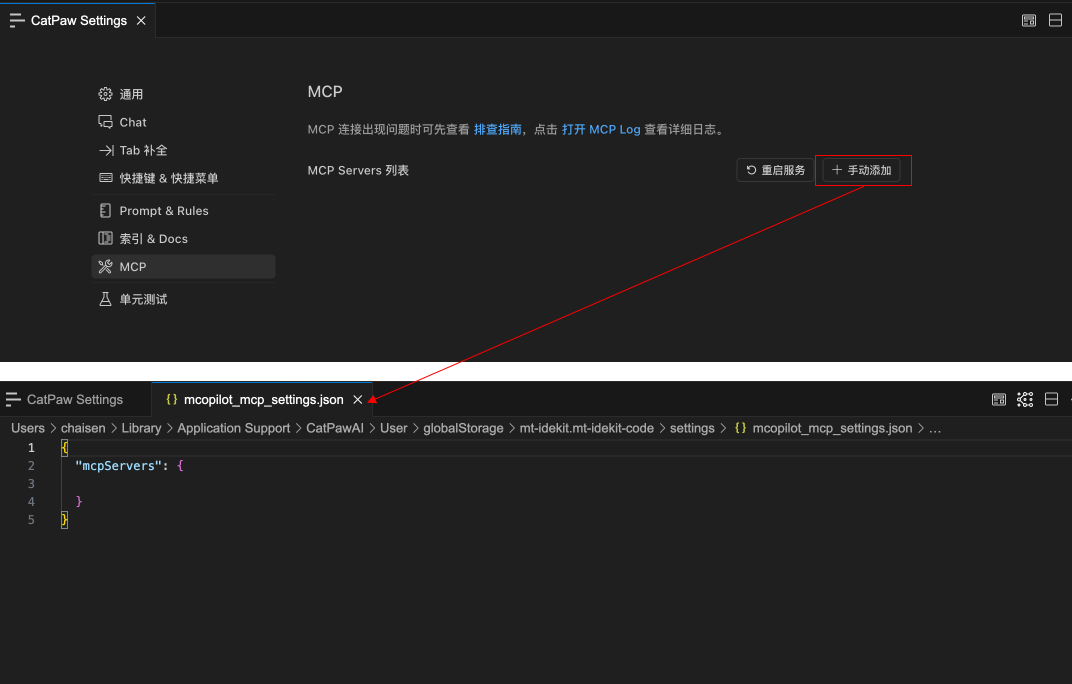Open the 排查指南 troubleshooting guide link
This screenshot has height=684, width=1072.
pyautogui.click(x=497, y=129)
